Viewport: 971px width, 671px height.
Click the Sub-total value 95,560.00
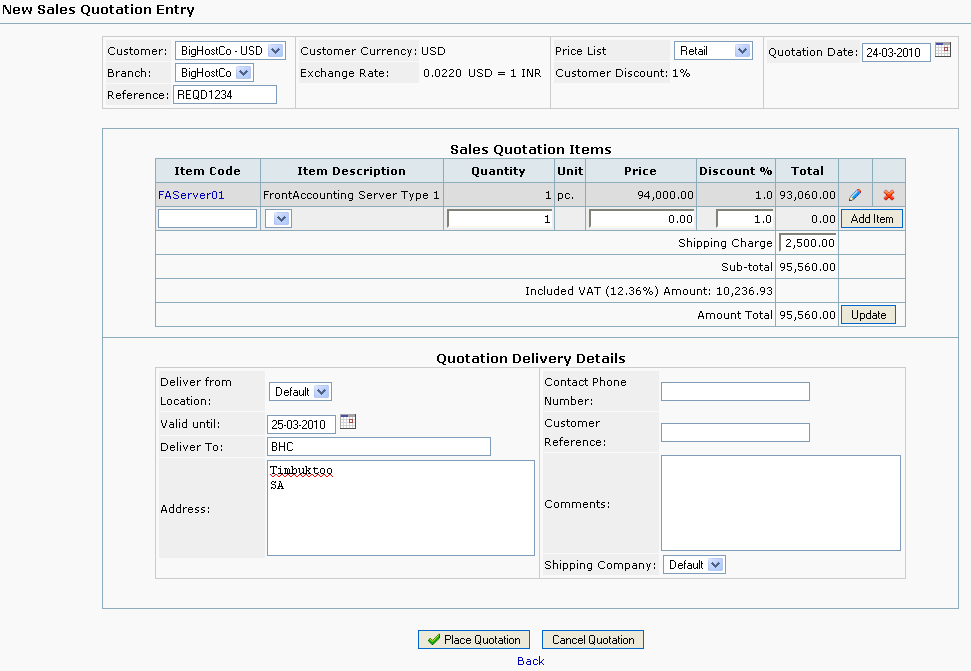pos(807,267)
